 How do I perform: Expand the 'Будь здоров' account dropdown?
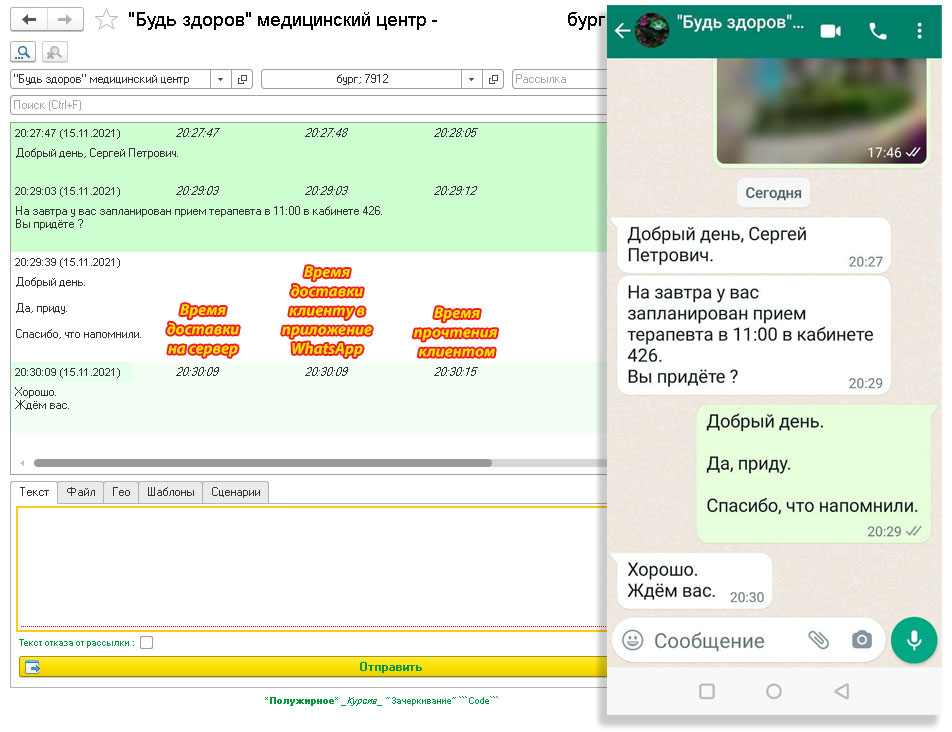[220, 79]
